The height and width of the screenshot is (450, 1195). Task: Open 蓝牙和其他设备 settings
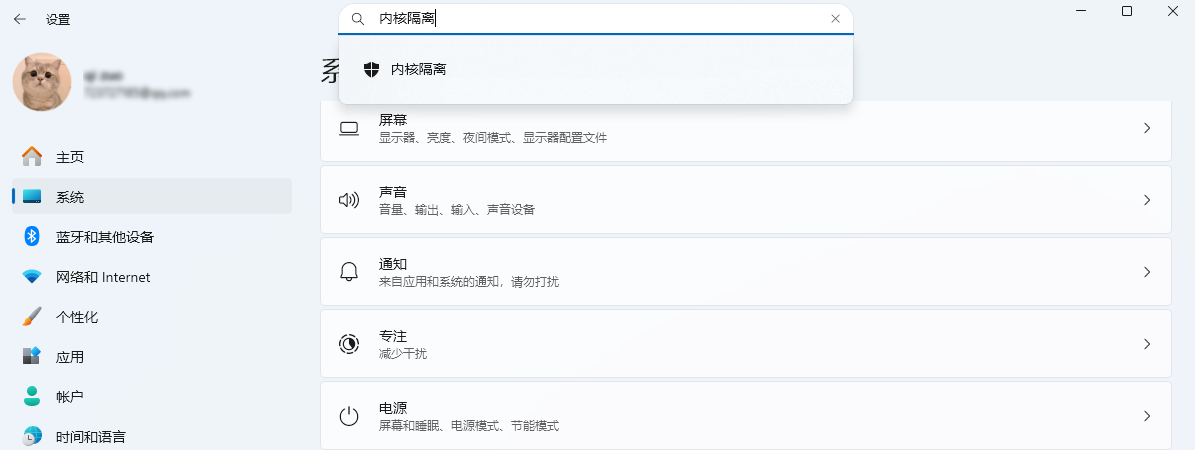[x=104, y=237]
